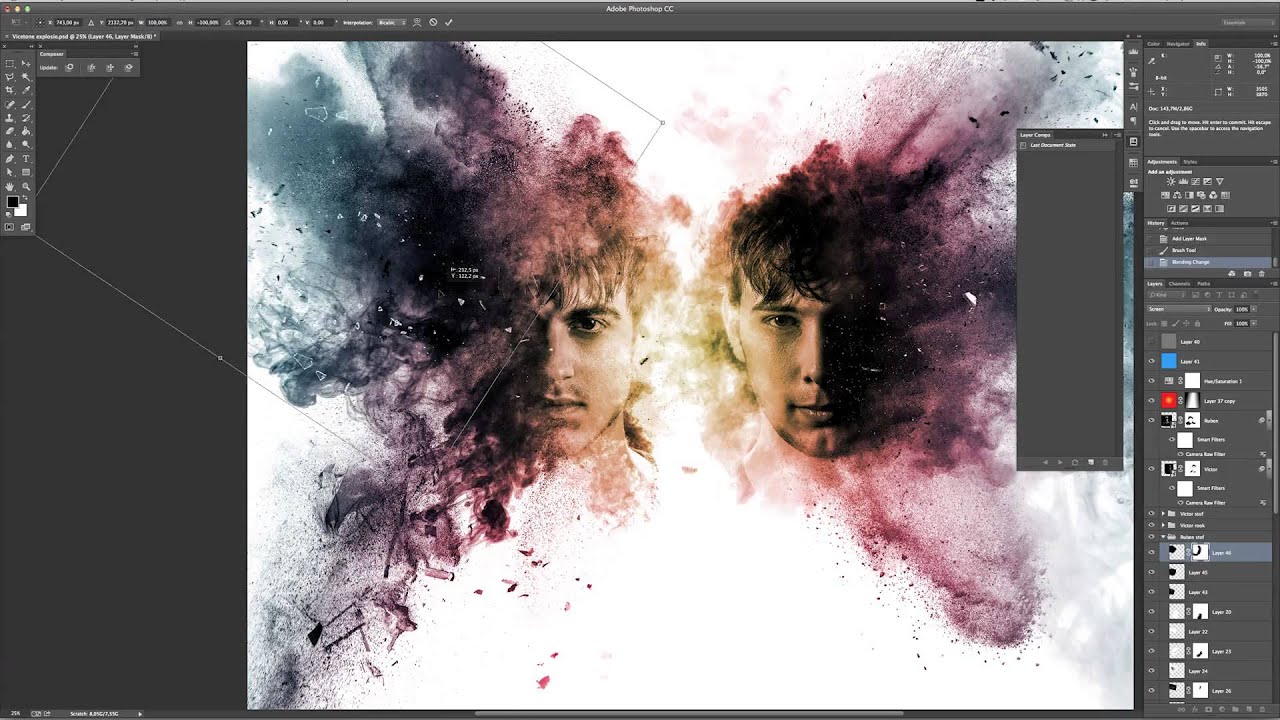This screenshot has width=1280, height=720.
Task: Select the Rectangle shape tool
Action: pyautogui.click(x=26, y=172)
